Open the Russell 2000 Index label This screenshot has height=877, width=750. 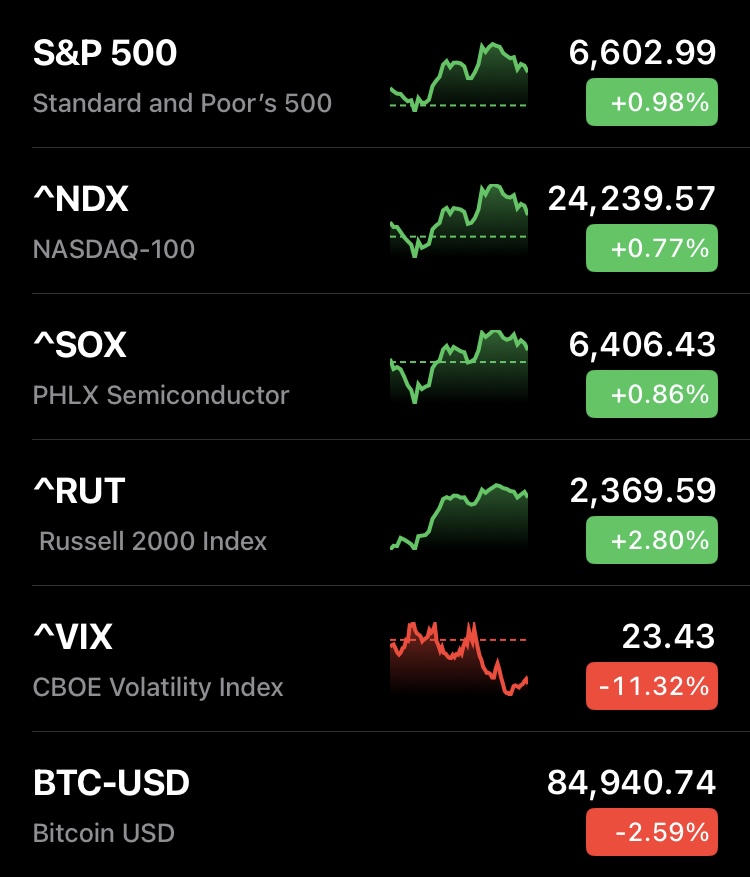(x=153, y=541)
